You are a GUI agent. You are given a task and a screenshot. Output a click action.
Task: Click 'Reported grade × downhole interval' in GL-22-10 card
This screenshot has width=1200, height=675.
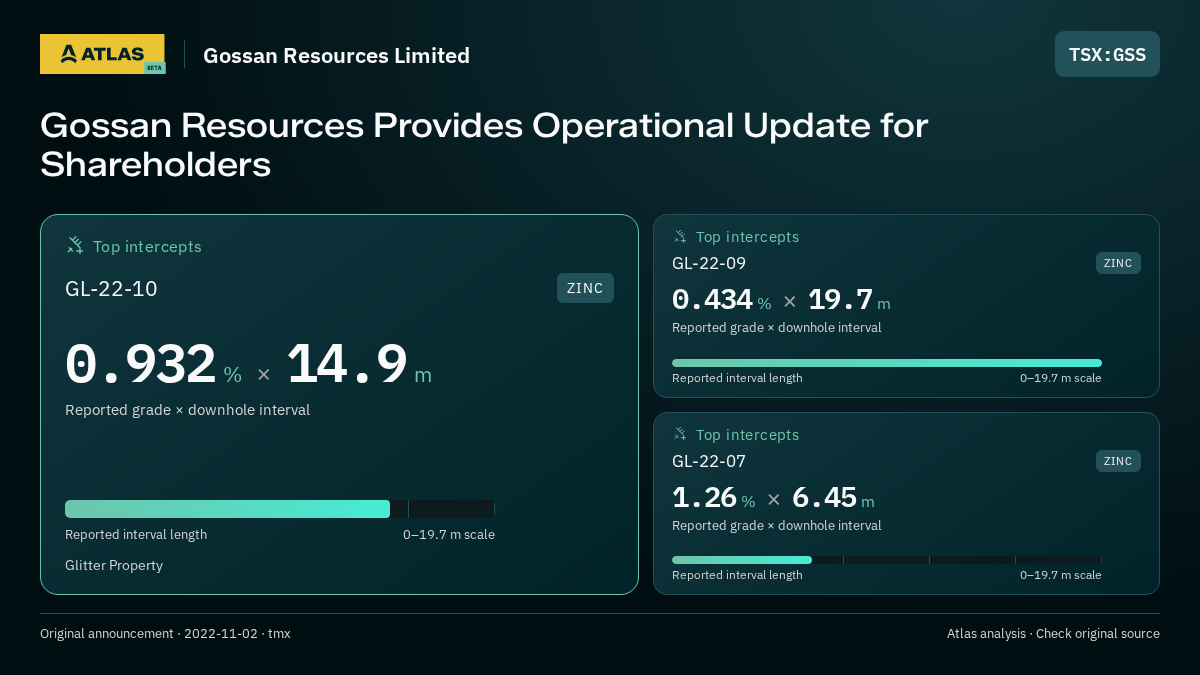tap(188, 410)
